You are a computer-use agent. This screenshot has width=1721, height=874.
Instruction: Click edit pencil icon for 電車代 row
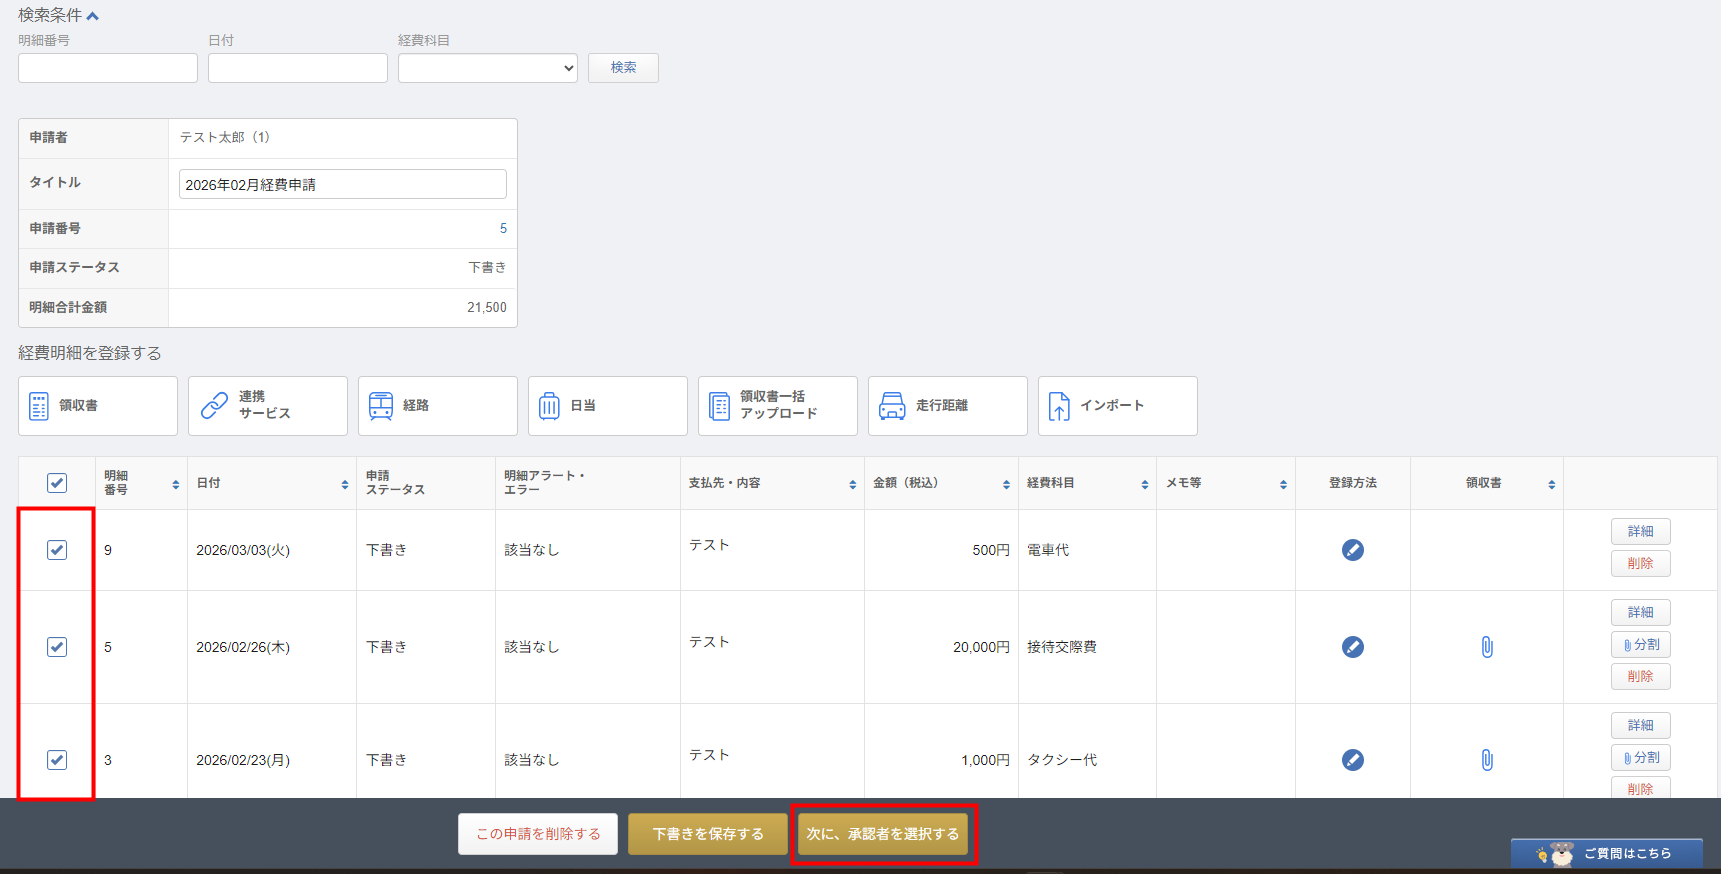pyautogui.click(x=1352, y=550)
